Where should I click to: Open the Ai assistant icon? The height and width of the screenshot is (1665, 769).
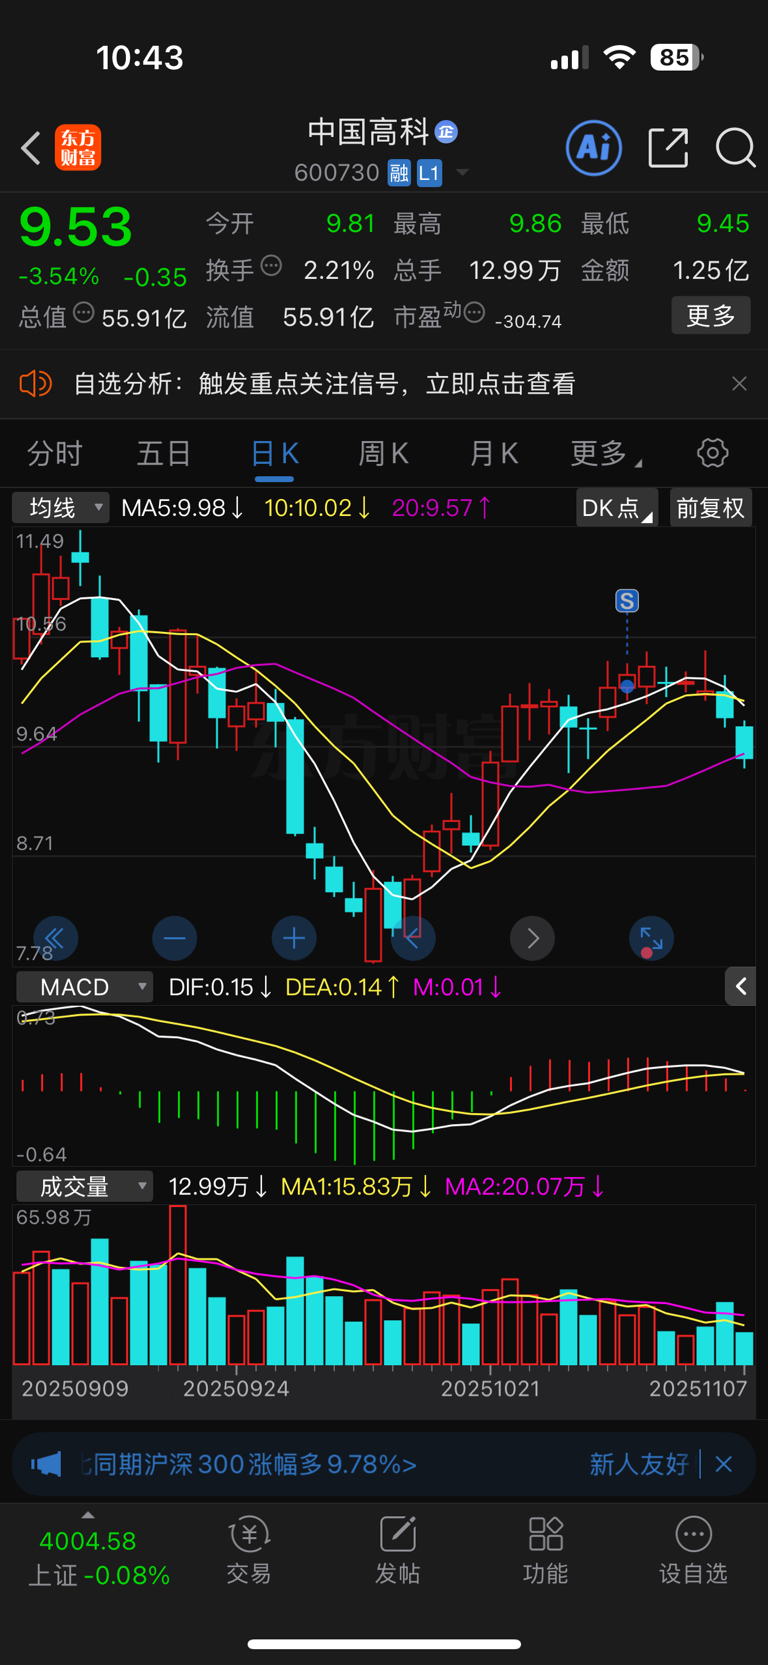[594, 148]
